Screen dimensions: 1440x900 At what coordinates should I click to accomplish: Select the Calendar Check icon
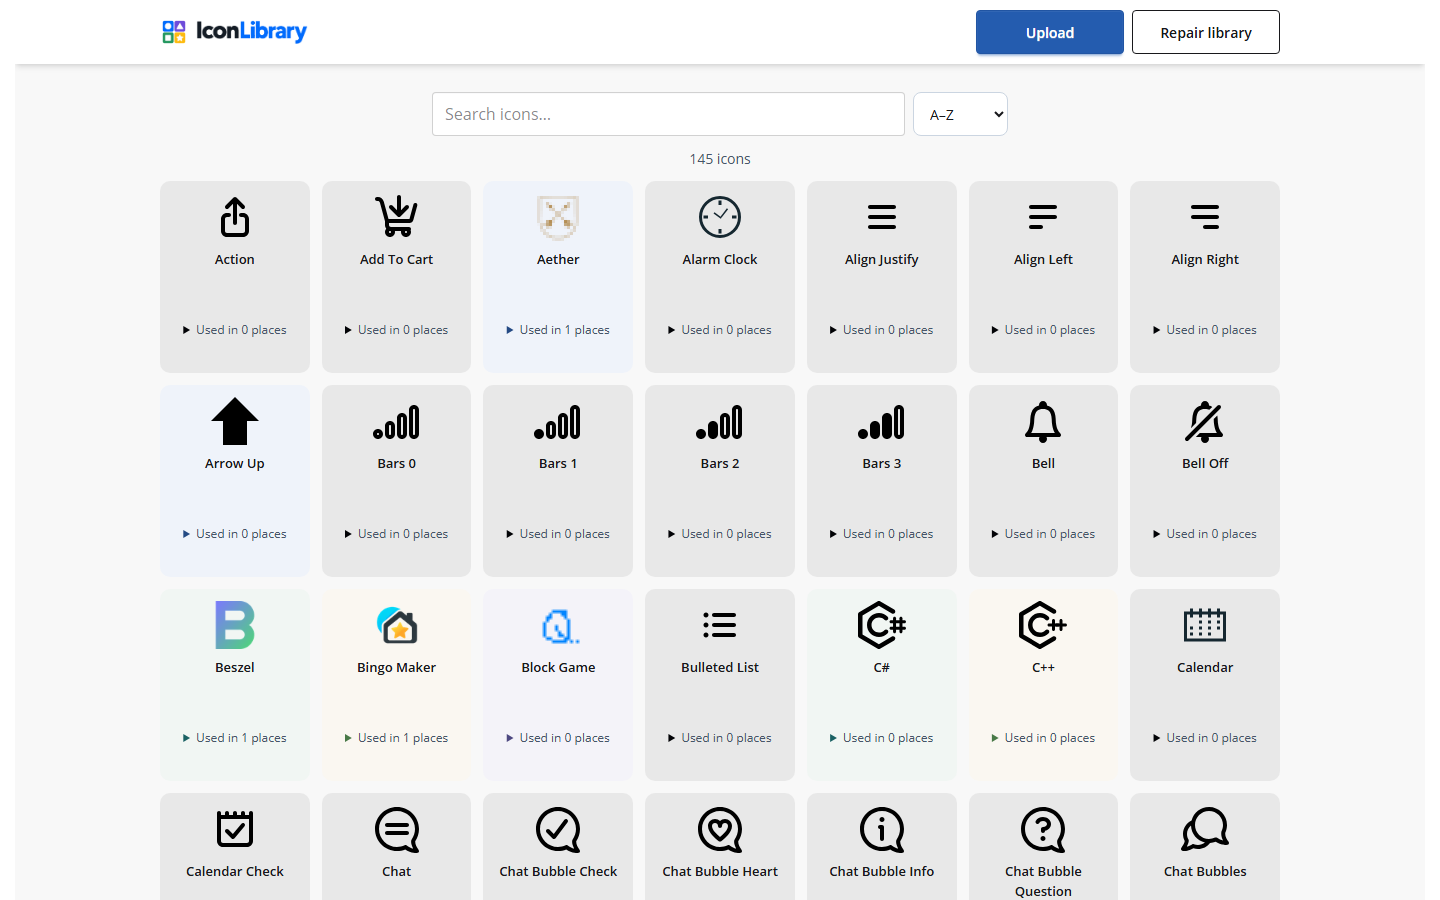235,829
